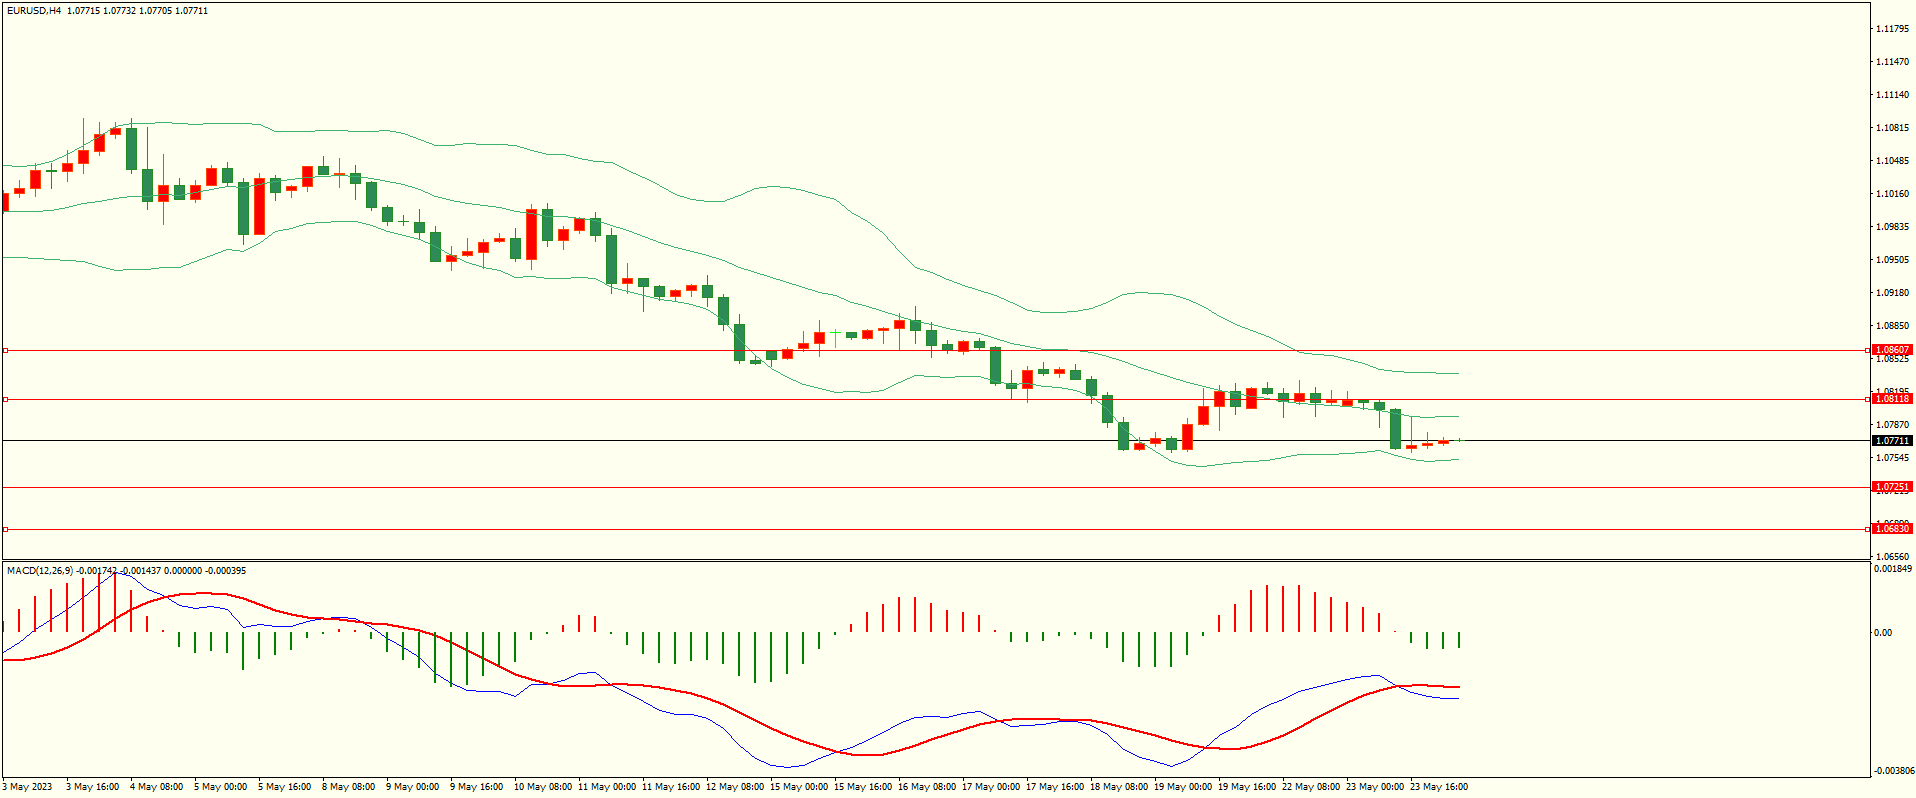The width and height of the screenshot is (1916, 798).
Task: Click the 1.09835 price scale value
Action: pos(1893,226)
